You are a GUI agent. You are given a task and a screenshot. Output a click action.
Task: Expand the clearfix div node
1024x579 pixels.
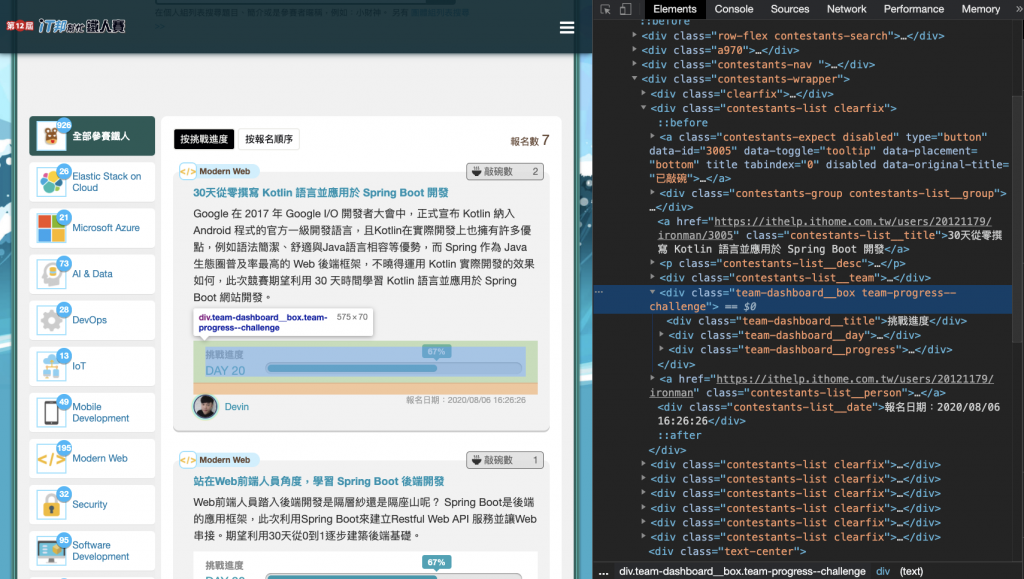point(643,93)
